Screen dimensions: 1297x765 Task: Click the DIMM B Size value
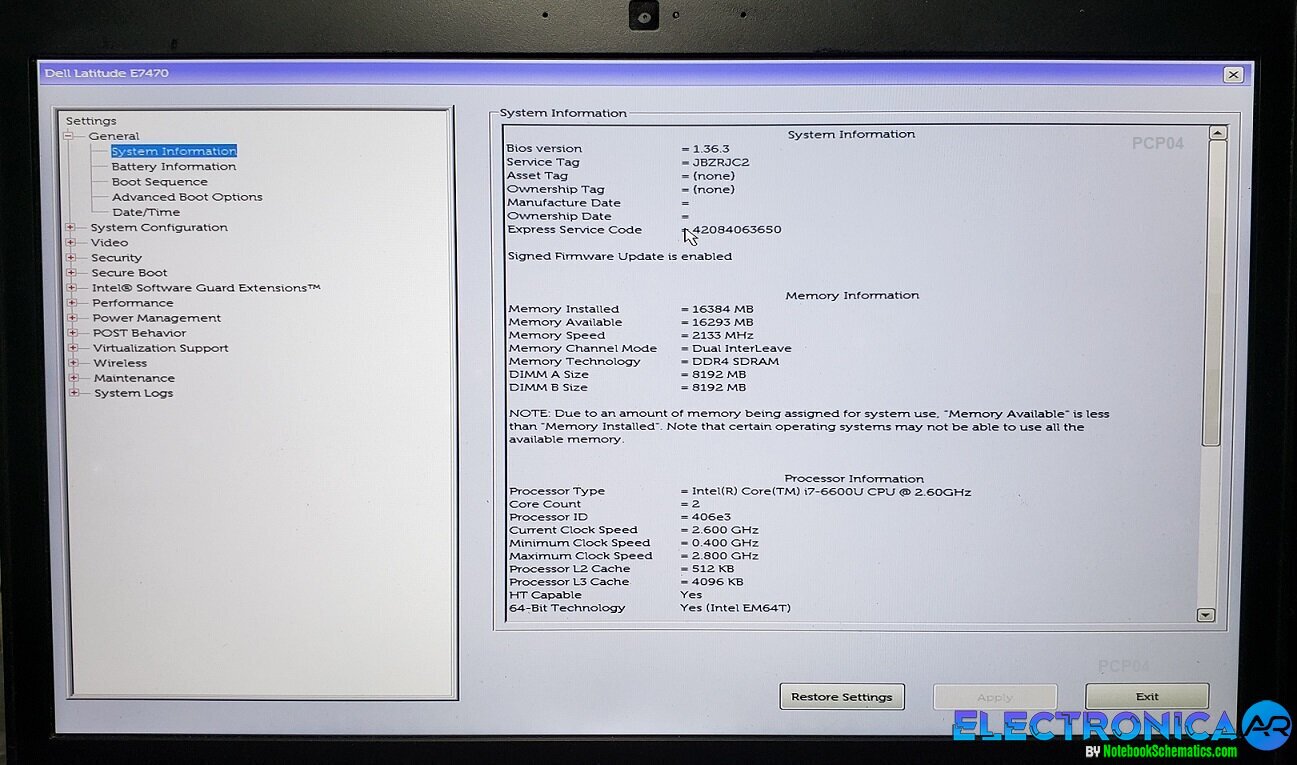[719, 387]
